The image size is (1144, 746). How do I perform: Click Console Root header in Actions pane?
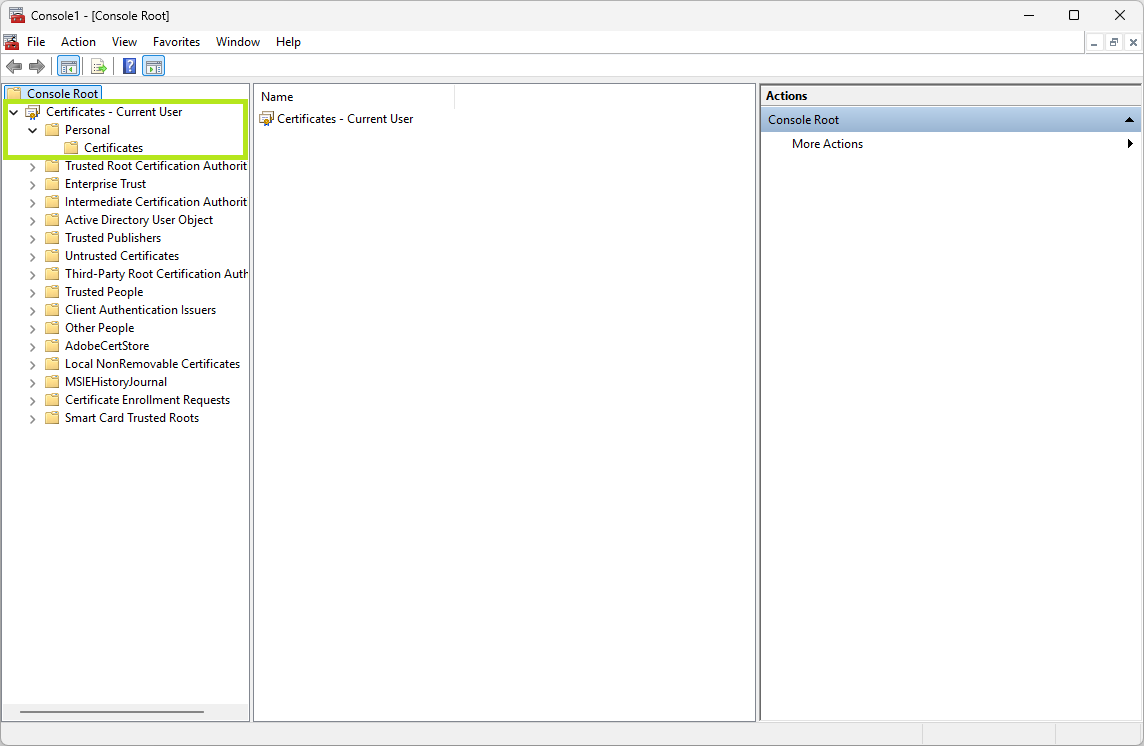point(950,120)
